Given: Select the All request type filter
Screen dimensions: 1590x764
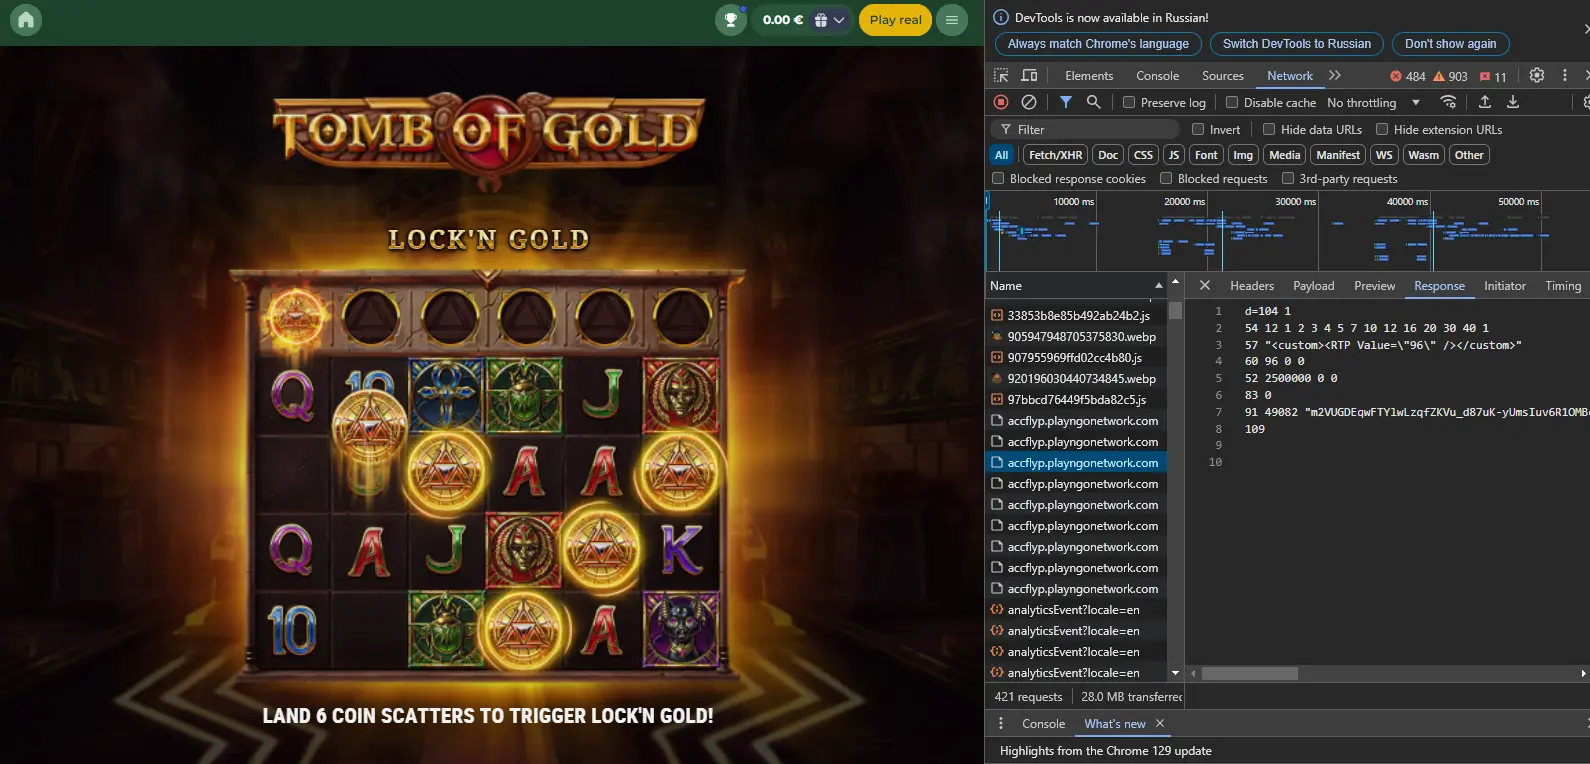Looking at the screenshot, I should point(1001,155).
